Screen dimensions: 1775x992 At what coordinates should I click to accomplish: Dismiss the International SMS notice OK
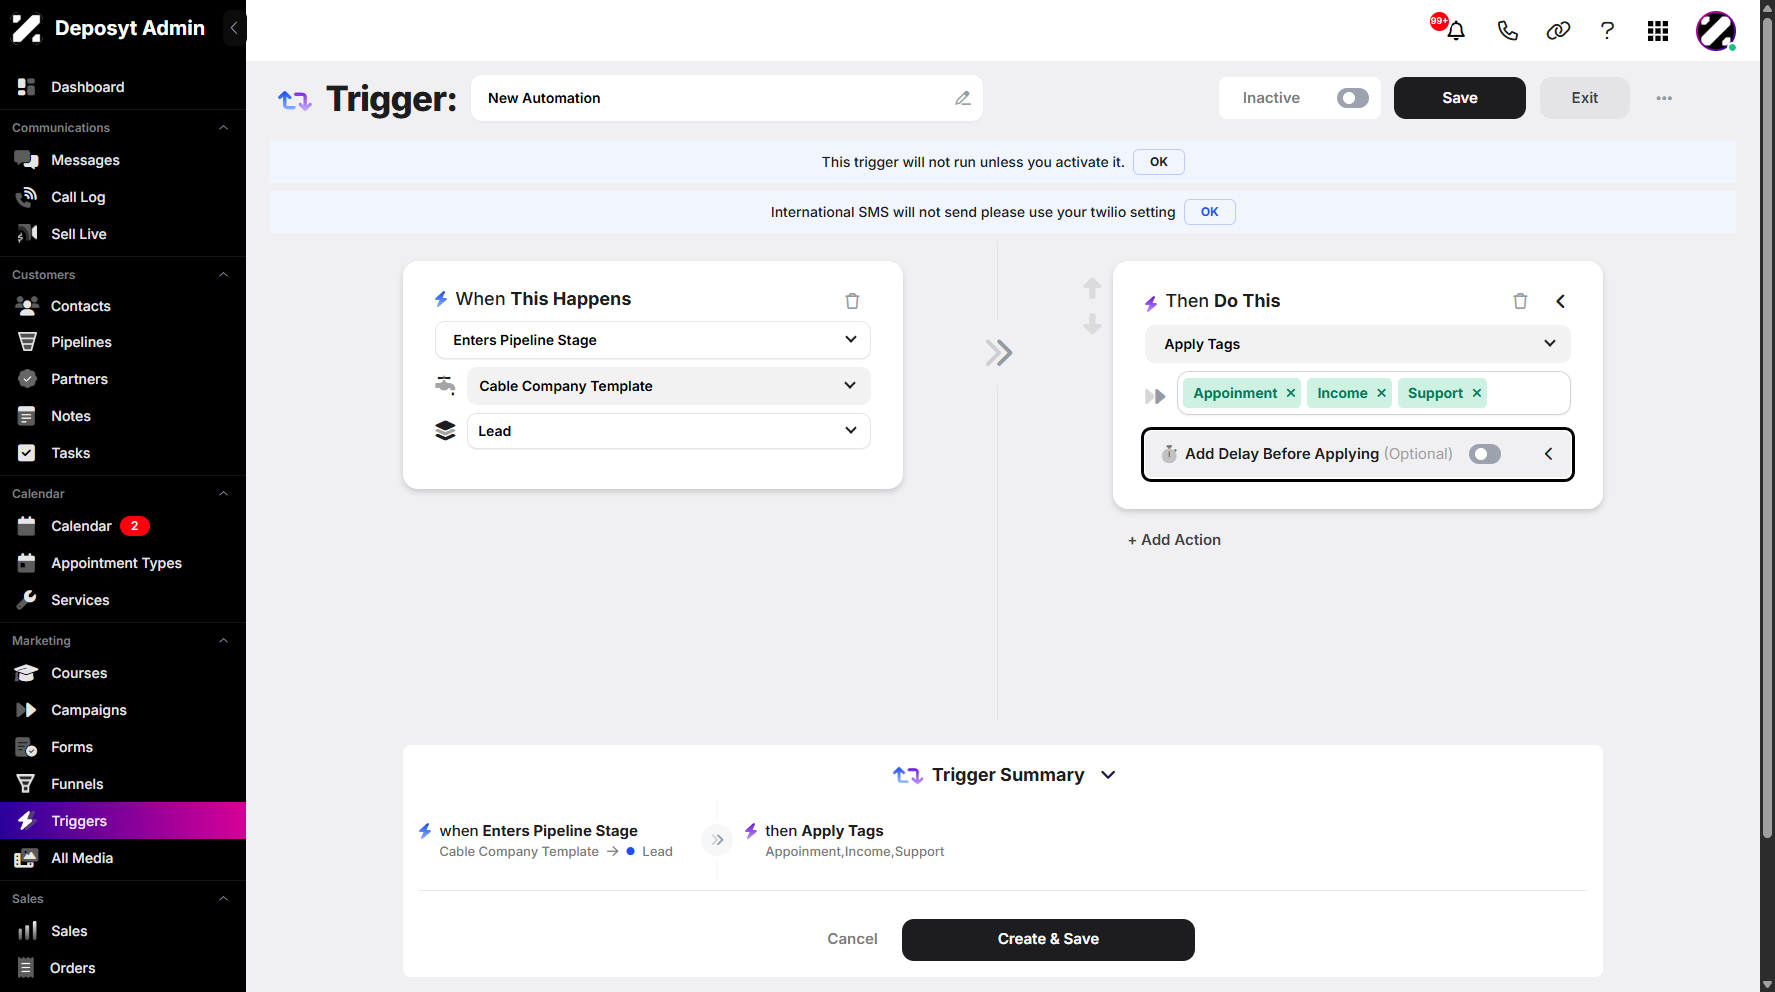pyautogui.click(x=1209, y=212)
